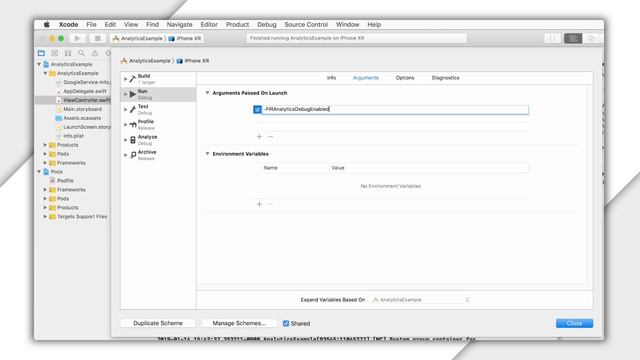The image size is (640, 360).
Task: Collapse Arguments Passed On Launch section
Action: [207, 93]
